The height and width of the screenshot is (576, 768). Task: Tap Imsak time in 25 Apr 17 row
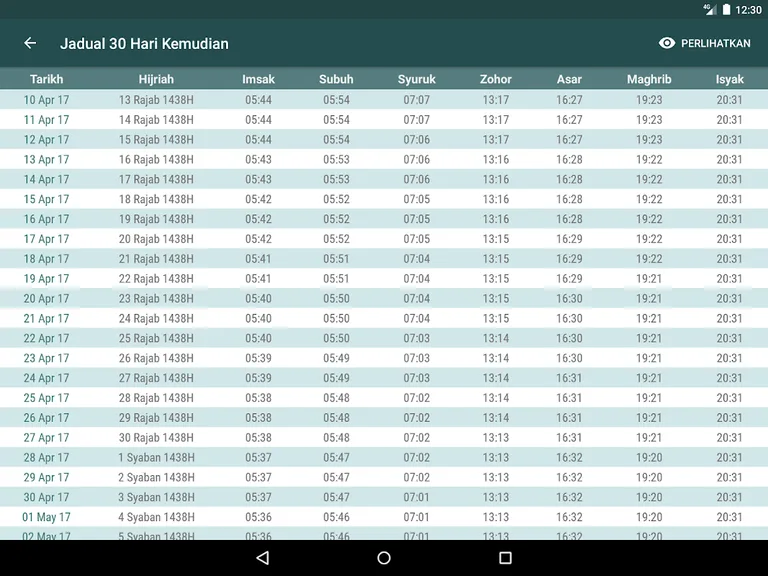258,398
